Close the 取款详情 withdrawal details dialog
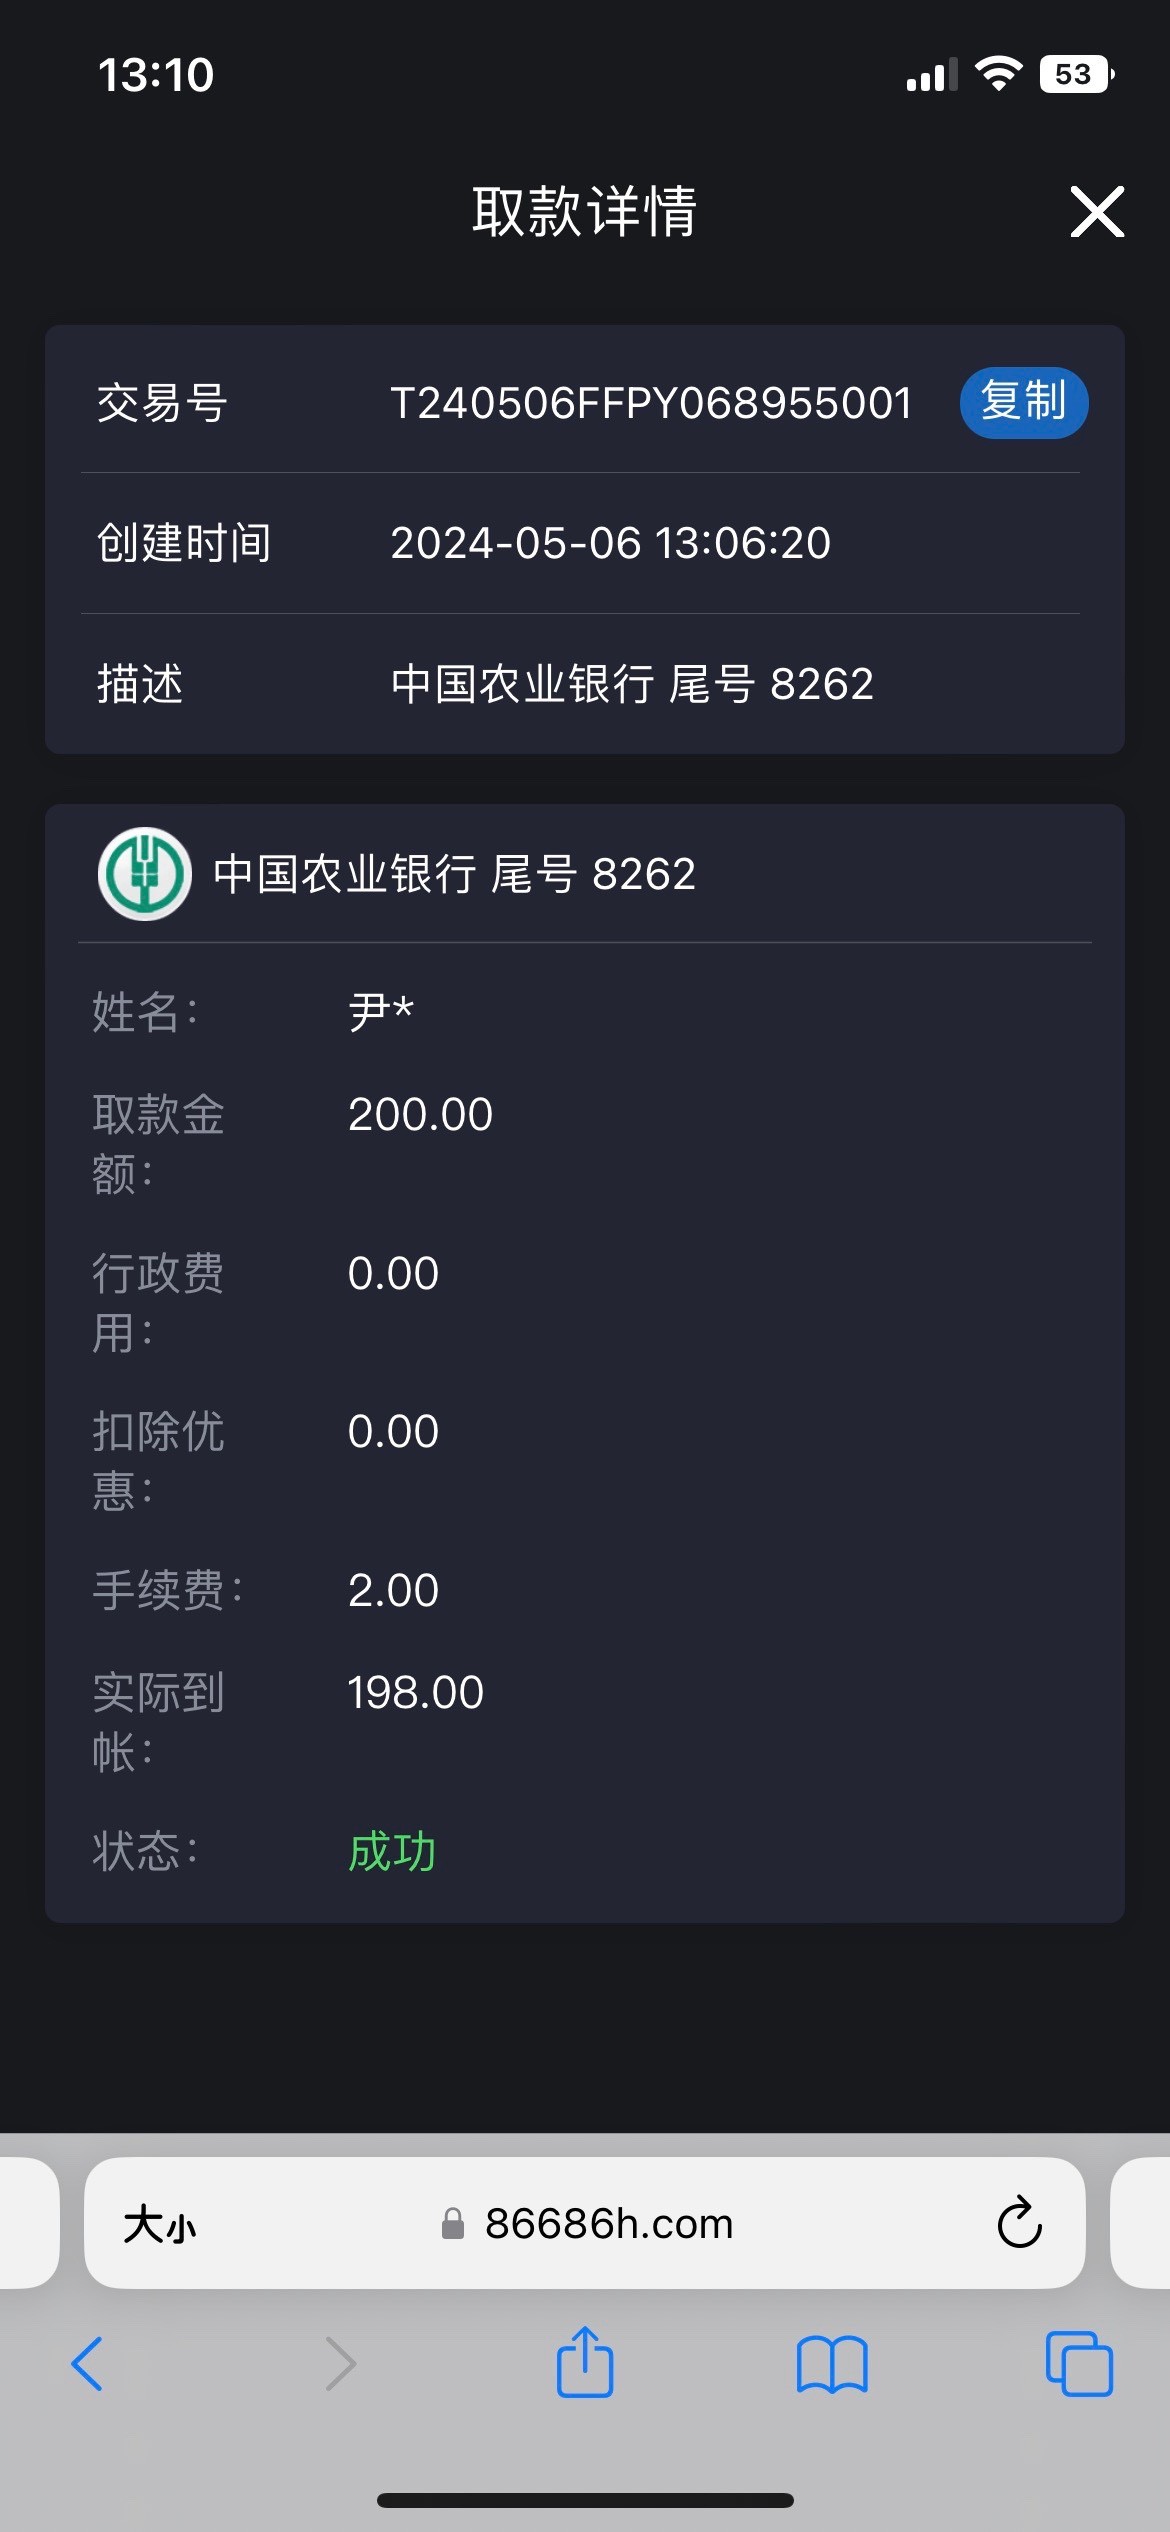This screenshot has width=1170, height=2532. tap(1097, 211)
